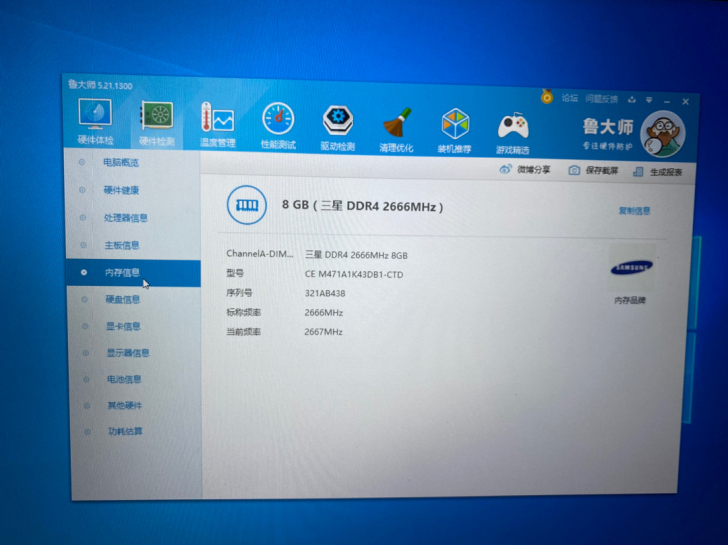Viewport: 728px width, 545px height.
Task: Click 生成报表 generate report button
Action: (x=658, y=172)
